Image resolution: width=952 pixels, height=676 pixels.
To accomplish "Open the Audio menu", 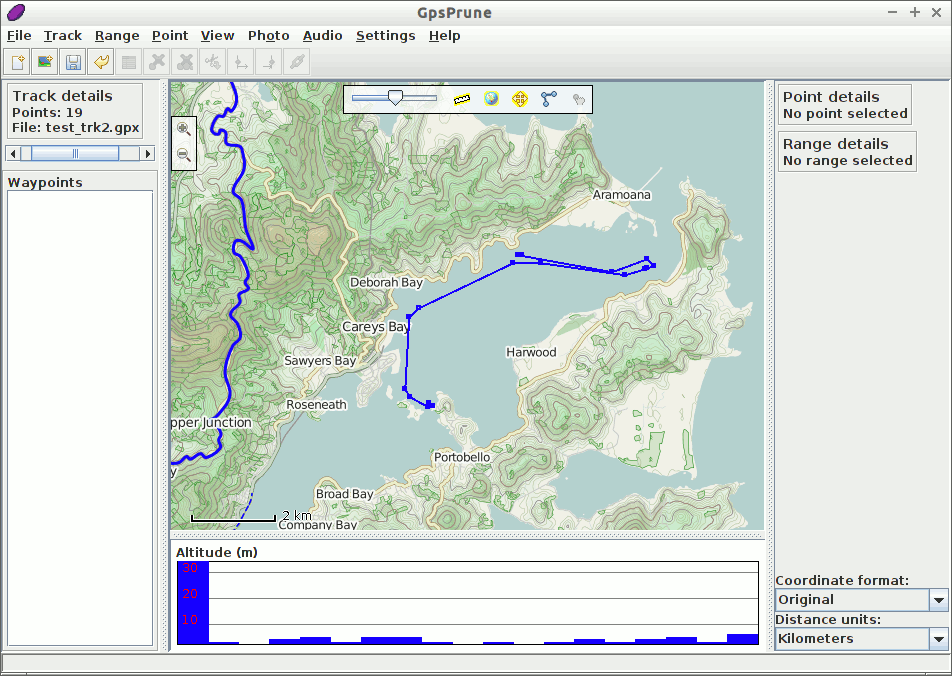I will coord(322,36).
